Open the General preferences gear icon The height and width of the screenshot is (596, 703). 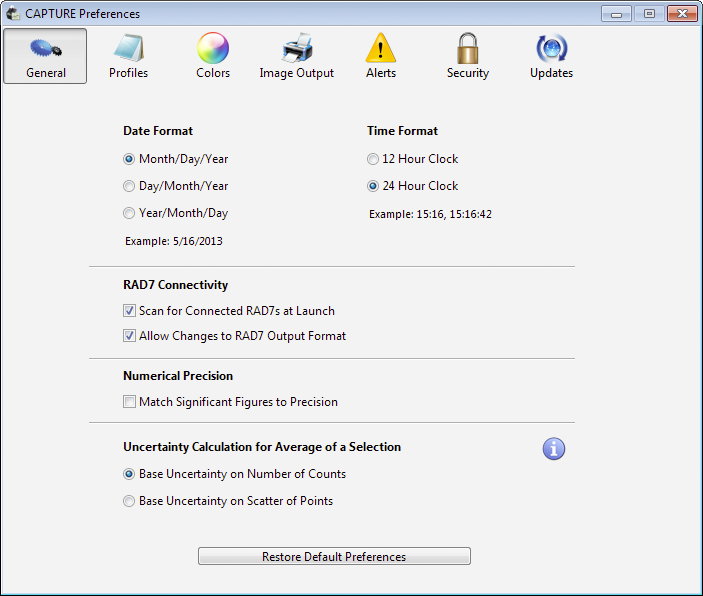click(46, 48)
